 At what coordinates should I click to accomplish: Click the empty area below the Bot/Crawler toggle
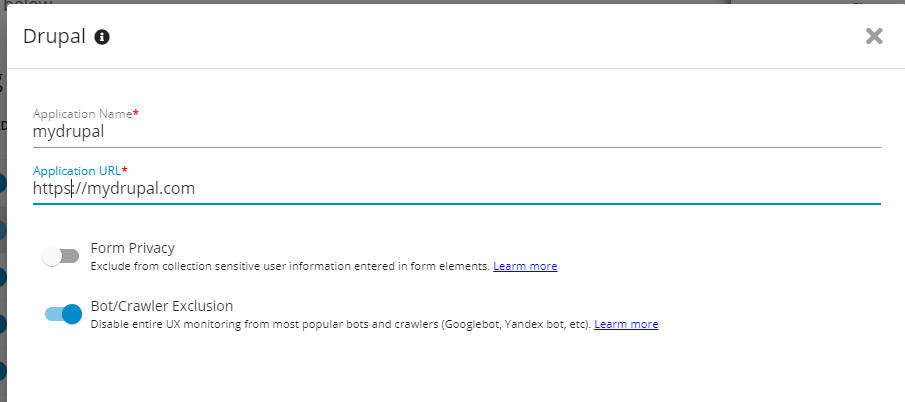click(450, 370)
